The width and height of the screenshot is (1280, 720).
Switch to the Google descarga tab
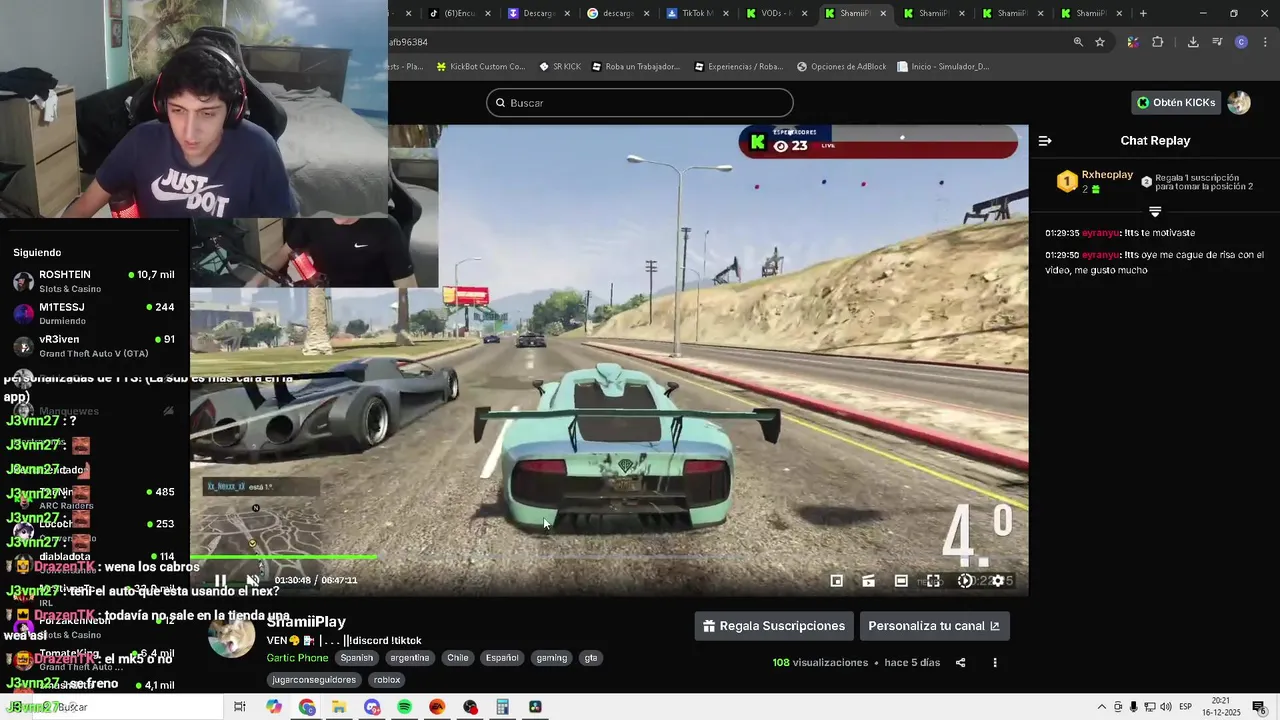pos(617,13)
